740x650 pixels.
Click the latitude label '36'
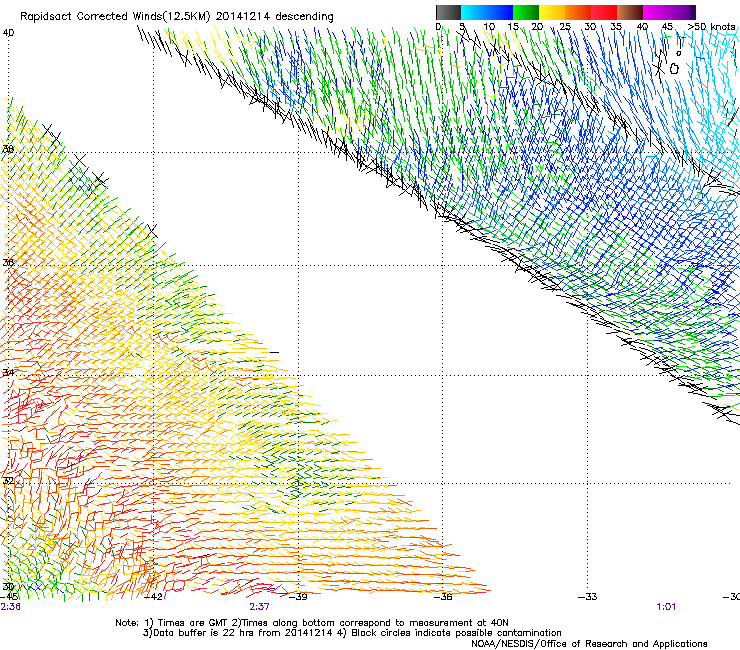pos(8,262)
